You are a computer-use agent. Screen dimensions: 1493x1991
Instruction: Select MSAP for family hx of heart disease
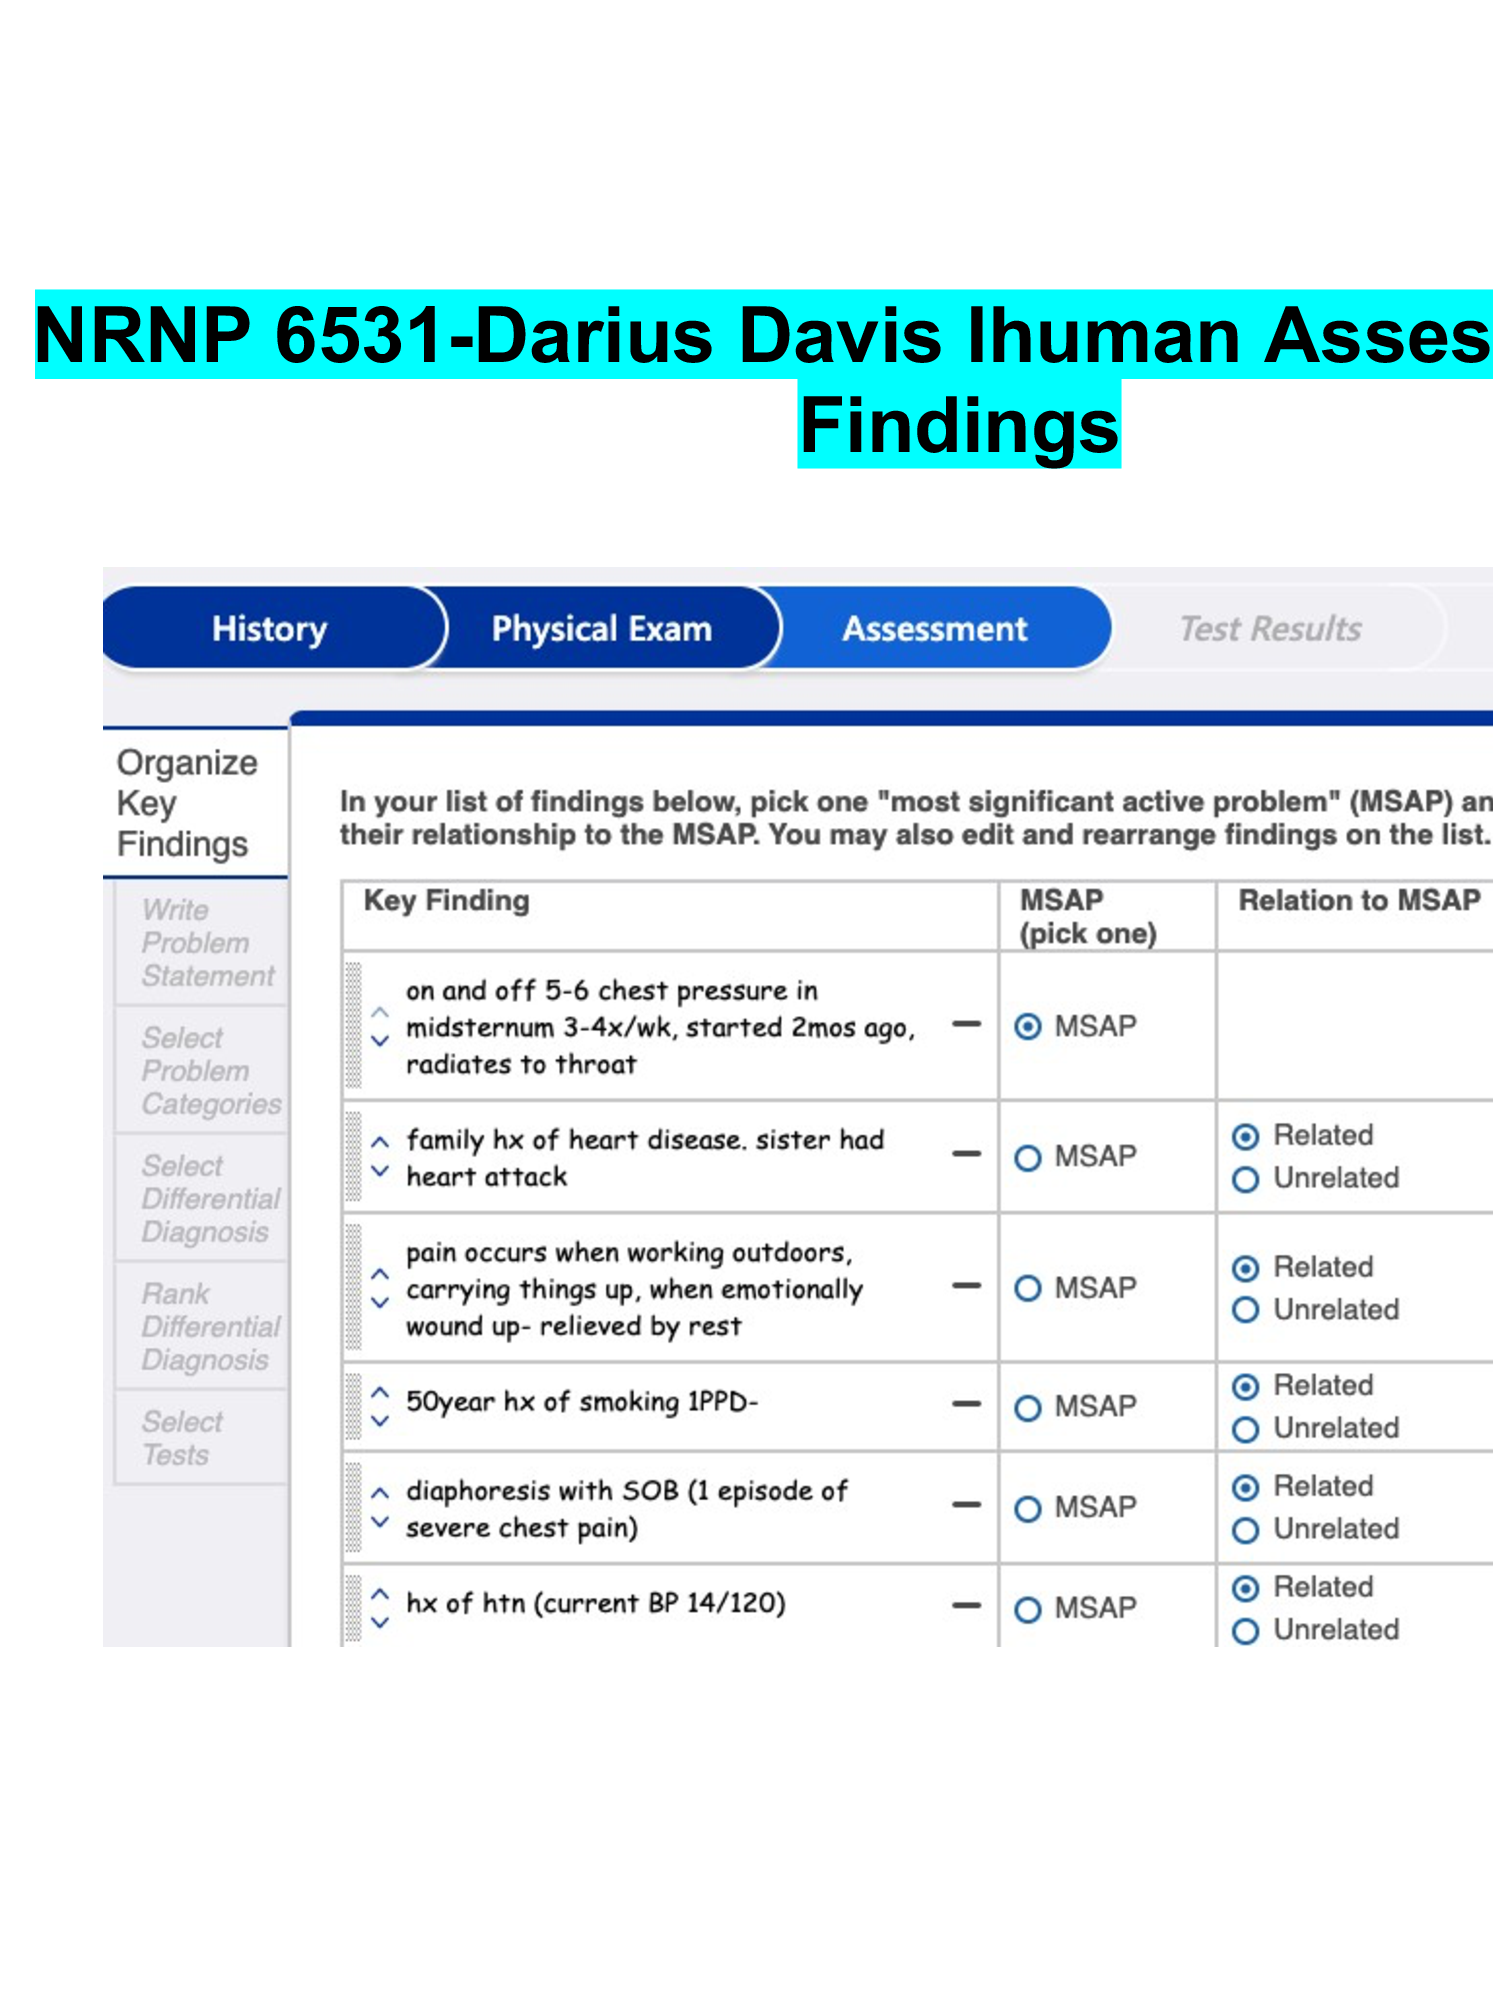(1027, 1158)
